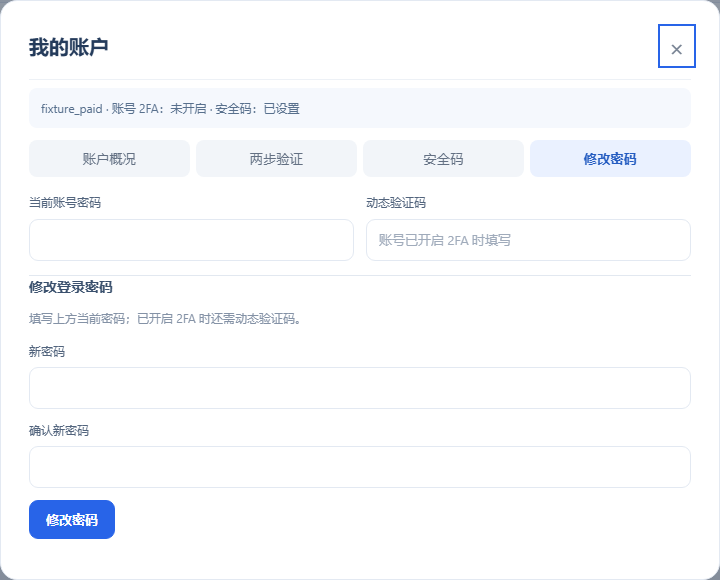Open the 两步验证 tab
The height and width of the screenshot is (580, 720).
tap(276, 159)
